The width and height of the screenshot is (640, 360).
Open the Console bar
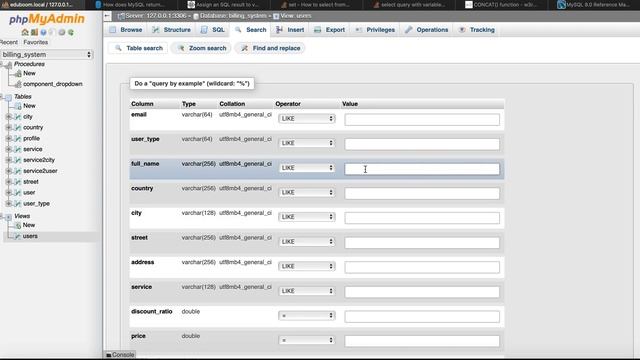120,355
